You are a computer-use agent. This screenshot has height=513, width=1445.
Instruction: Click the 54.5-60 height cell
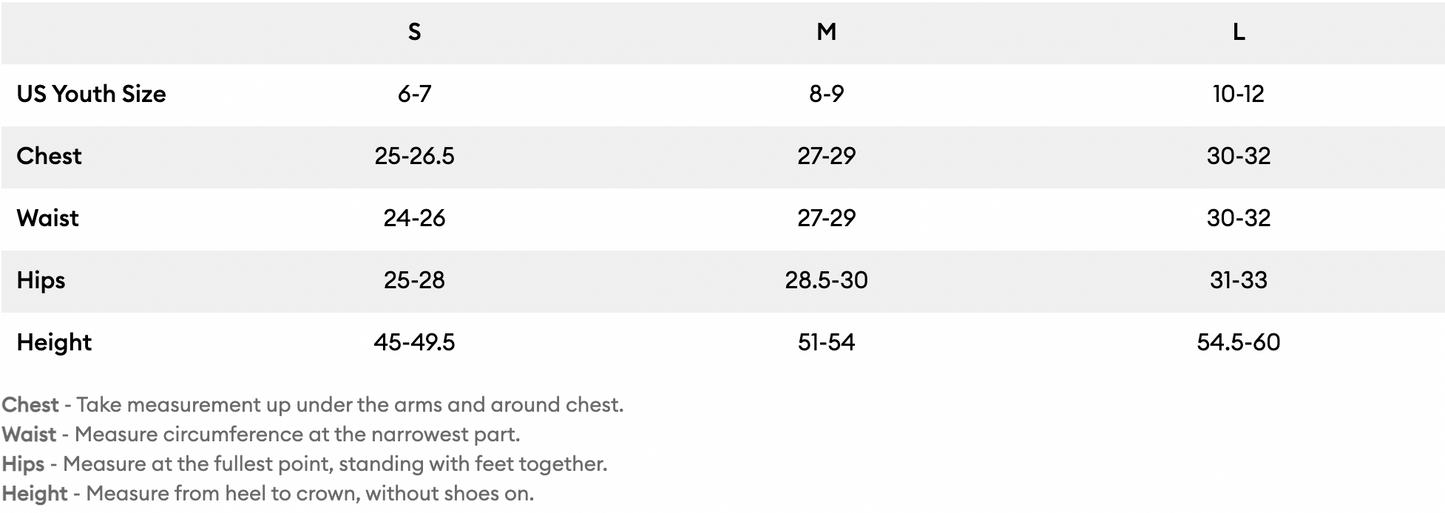[x=1238, y=342]
